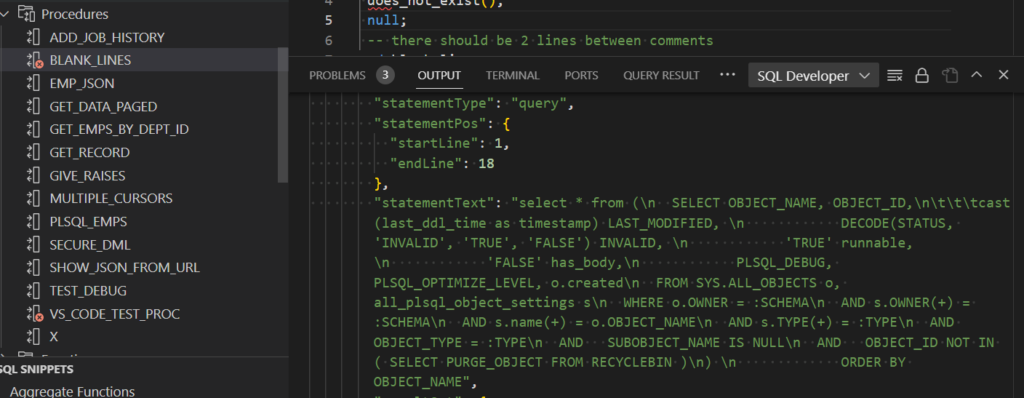Open the GET_DATA_PAGED procedure
This screenshot has height=398, width=1024.
coord(103,107)
